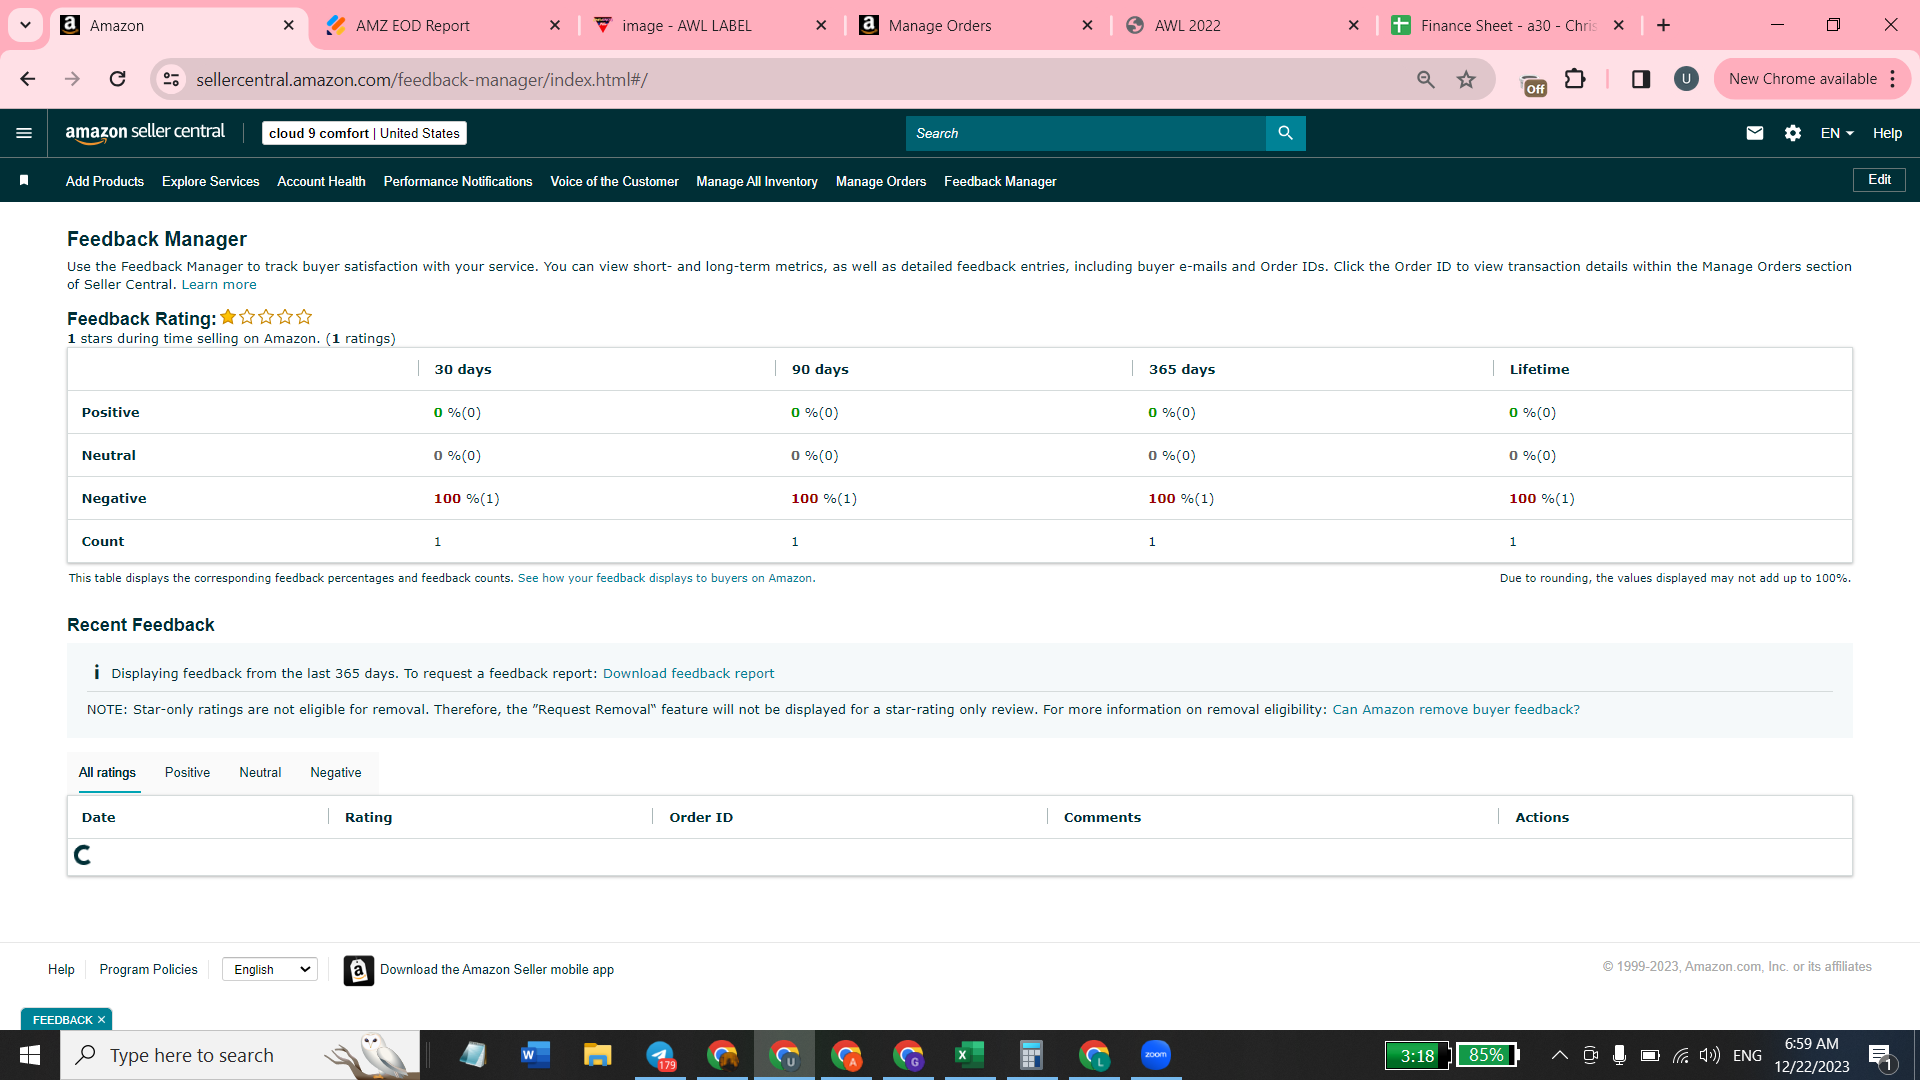Open the messages envelope icon
This screenshot has height=1080, width=1920.
1754,133
